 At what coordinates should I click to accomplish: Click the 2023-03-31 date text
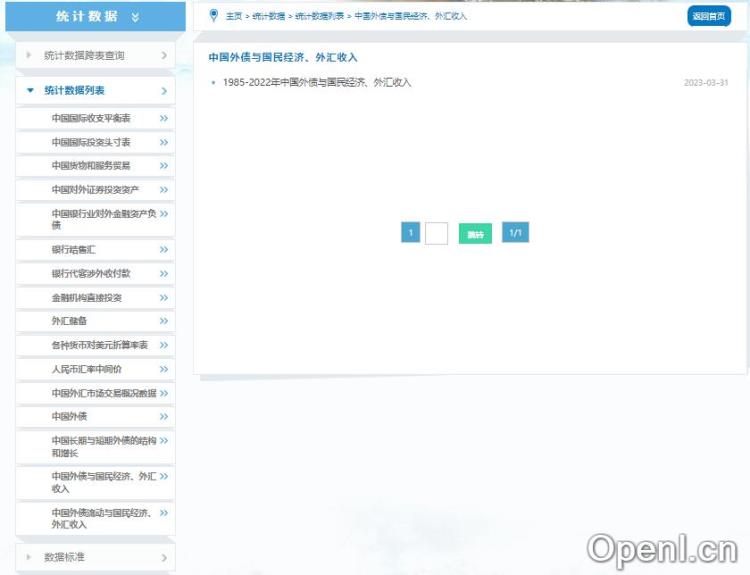pos(706,83)
